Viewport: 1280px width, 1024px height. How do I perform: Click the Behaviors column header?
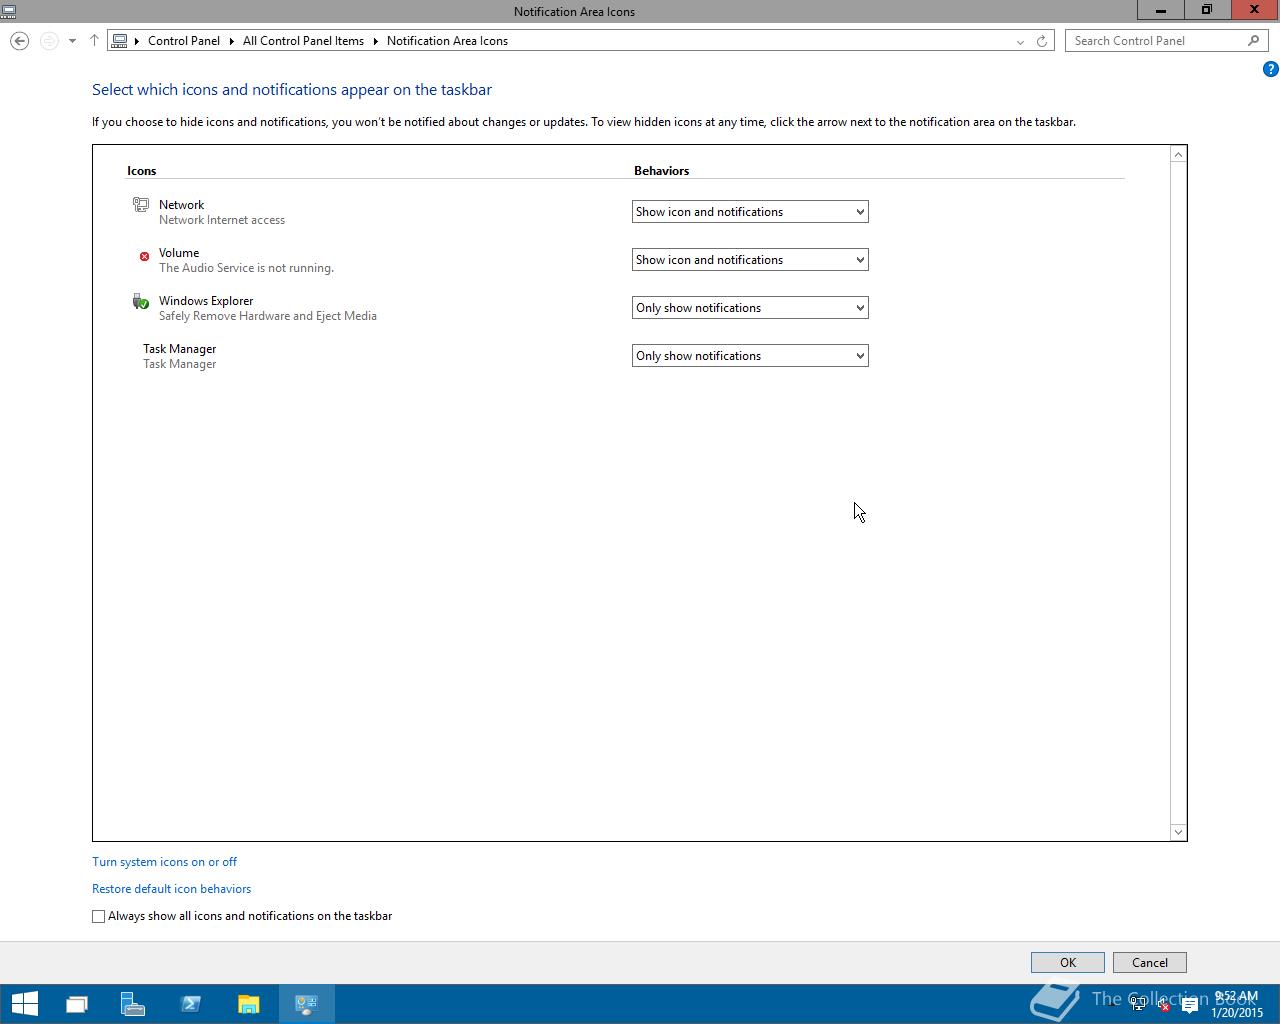(662, 171)
